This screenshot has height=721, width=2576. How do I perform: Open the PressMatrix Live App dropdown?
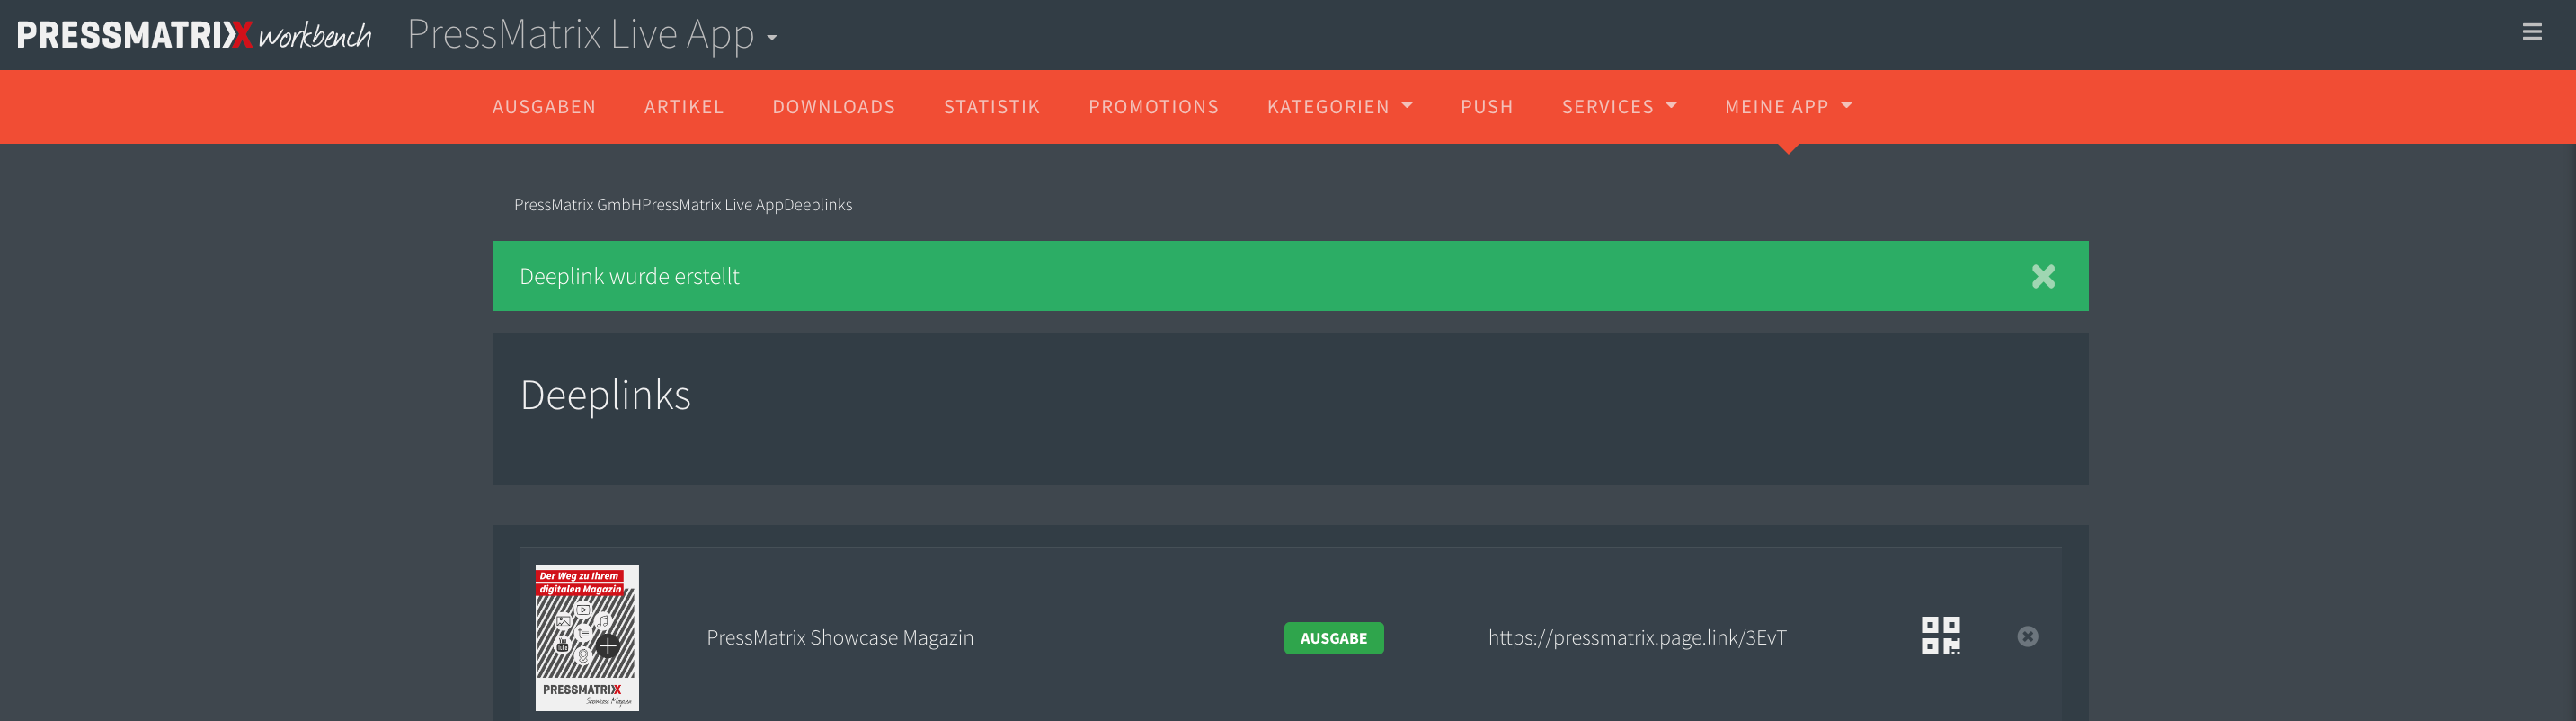pyautogui.click(x=592, y=35)
